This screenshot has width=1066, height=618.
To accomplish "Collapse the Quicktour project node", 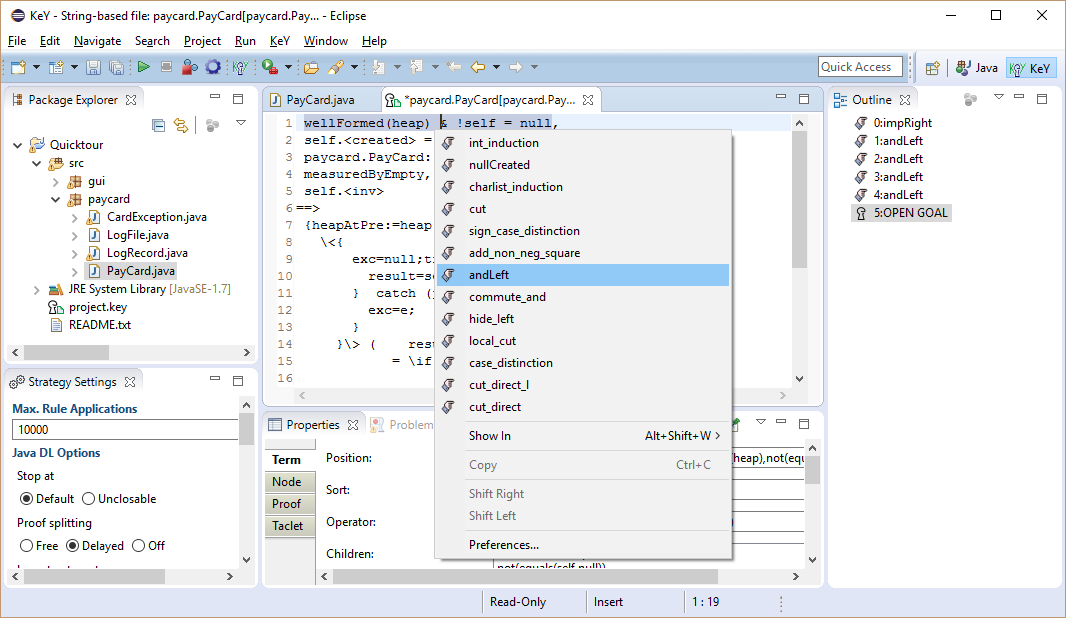I will pos(18,145).
